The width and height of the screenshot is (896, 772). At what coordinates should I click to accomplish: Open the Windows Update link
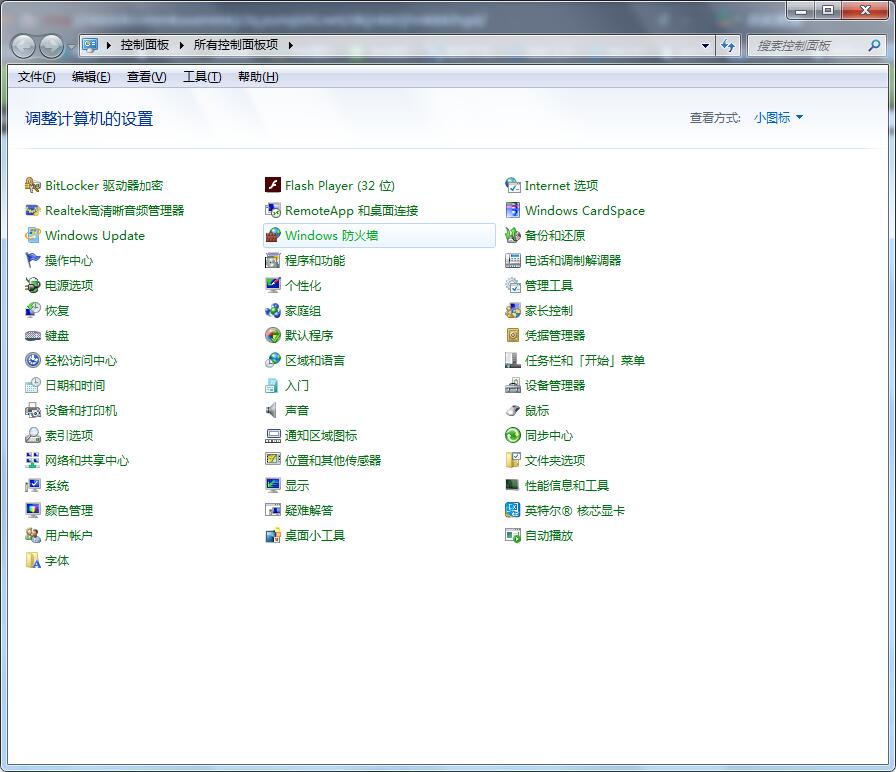pos(95,235)
